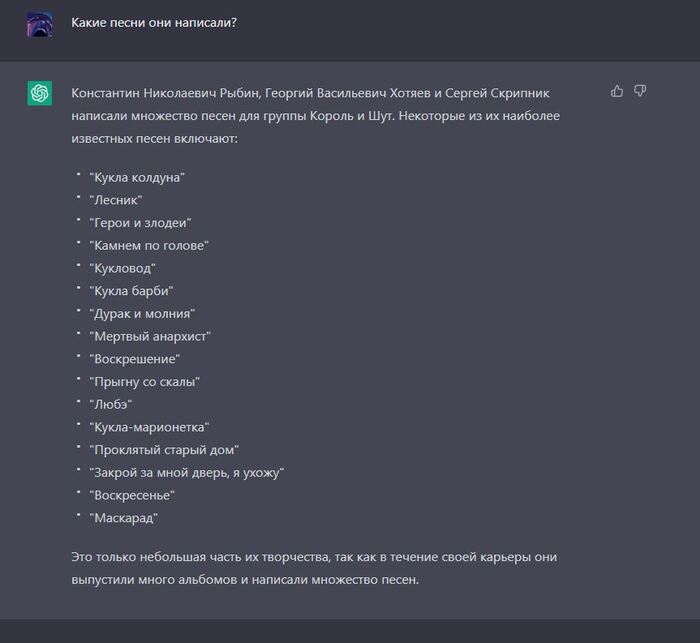Click the "Прыгну со скалы" entry
700x643 pixels.
144,381
